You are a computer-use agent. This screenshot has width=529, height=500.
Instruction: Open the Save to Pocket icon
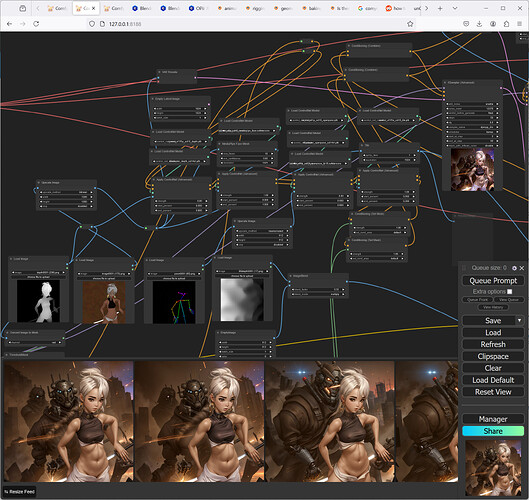pyautogui.click(x=466, y=24)
